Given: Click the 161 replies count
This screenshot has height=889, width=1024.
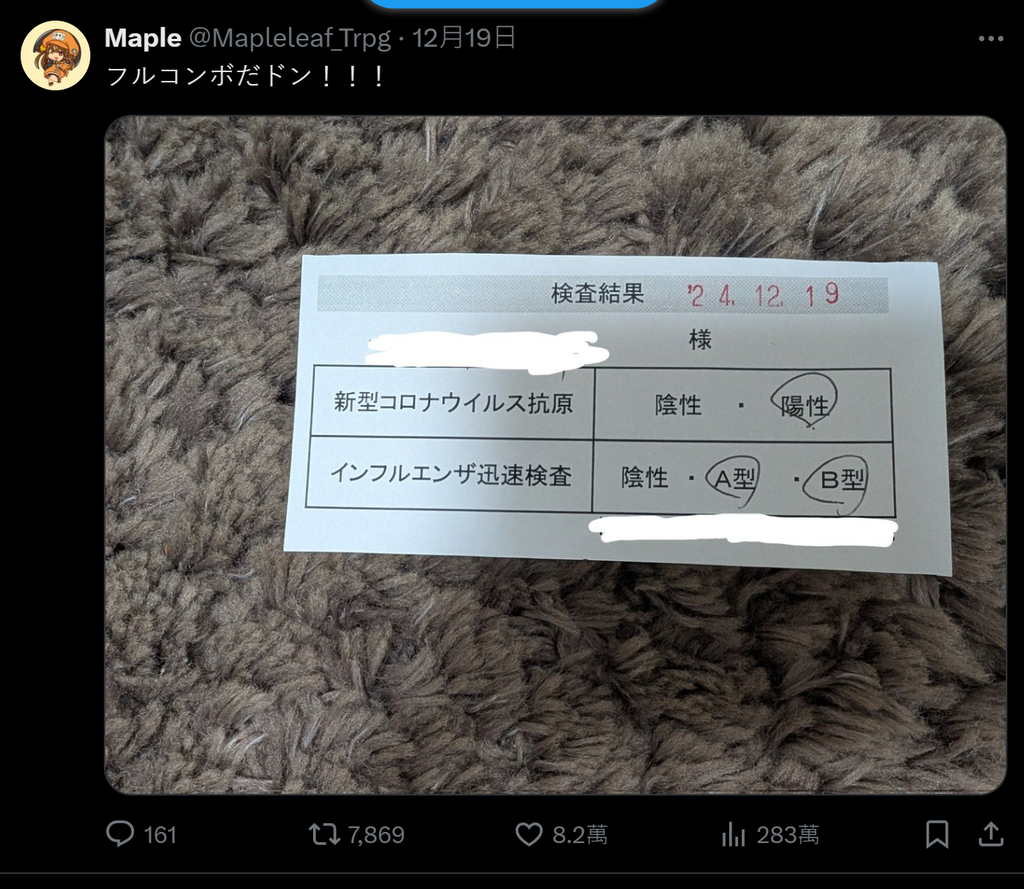Looking at the screenshot, I should point(160,835).
